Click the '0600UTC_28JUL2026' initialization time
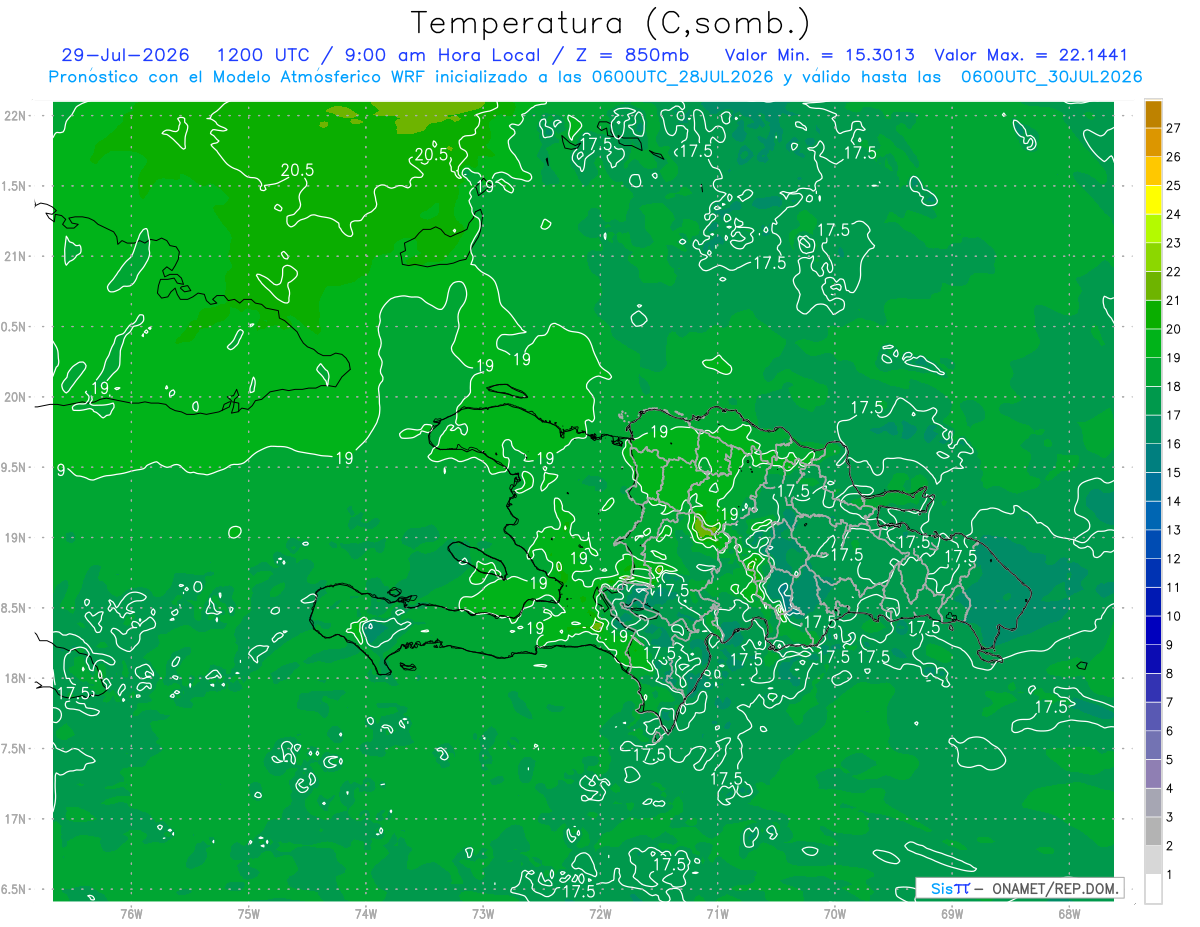The height and width of the screenshot is (927, 1200). pyautogui.click(x=681, y=77)
